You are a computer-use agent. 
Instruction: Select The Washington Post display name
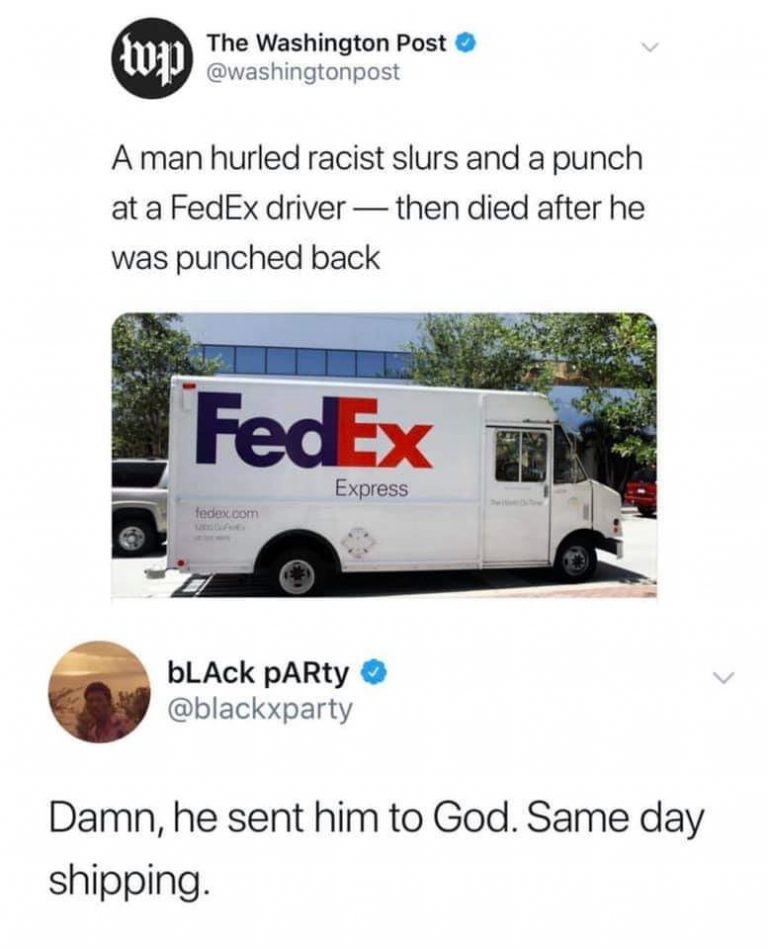pyautogui.click(x=326, y=43)
